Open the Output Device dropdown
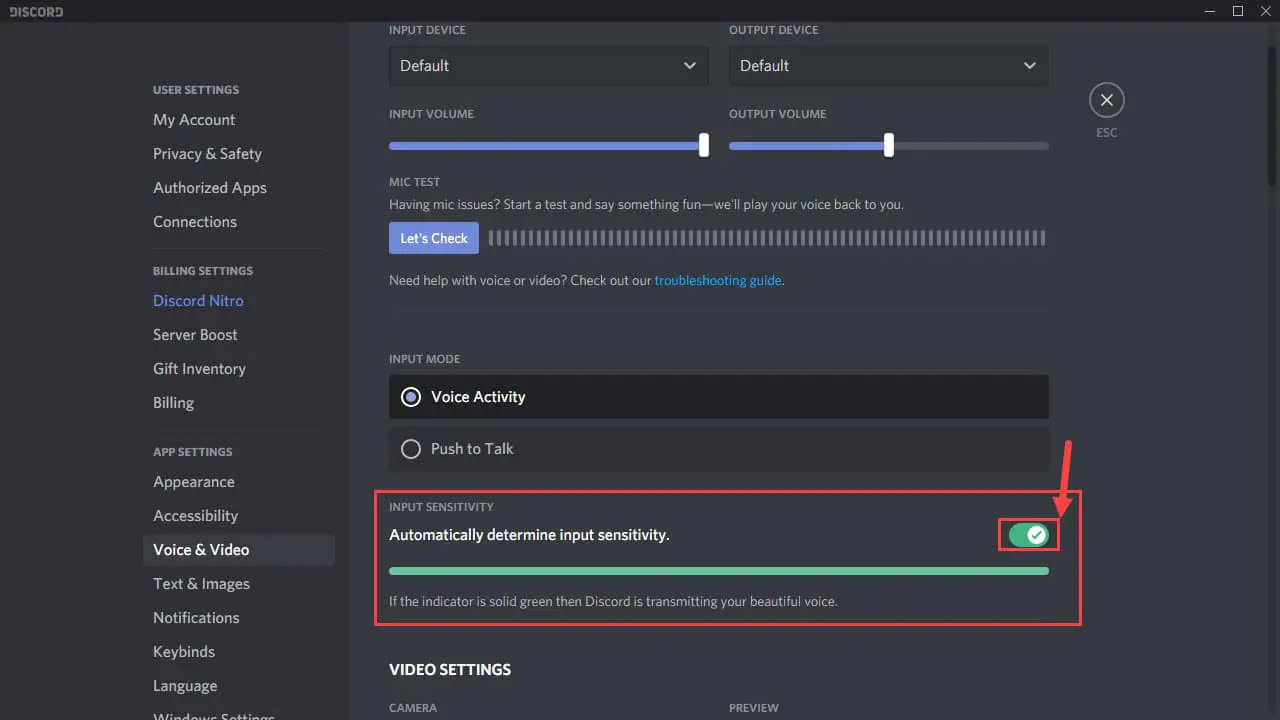 [x=889, y=66]
